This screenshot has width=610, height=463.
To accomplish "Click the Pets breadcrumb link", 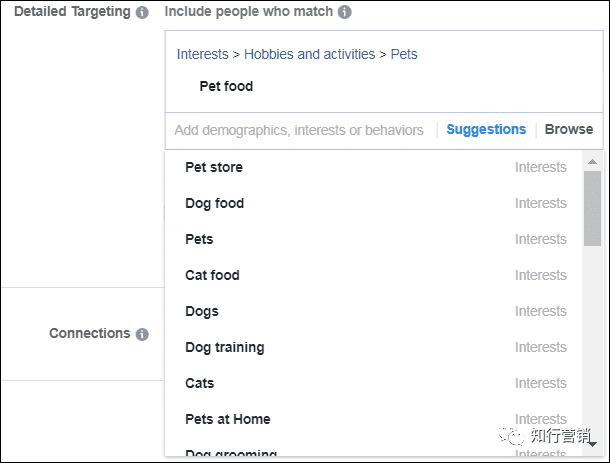I will (403, 54).
